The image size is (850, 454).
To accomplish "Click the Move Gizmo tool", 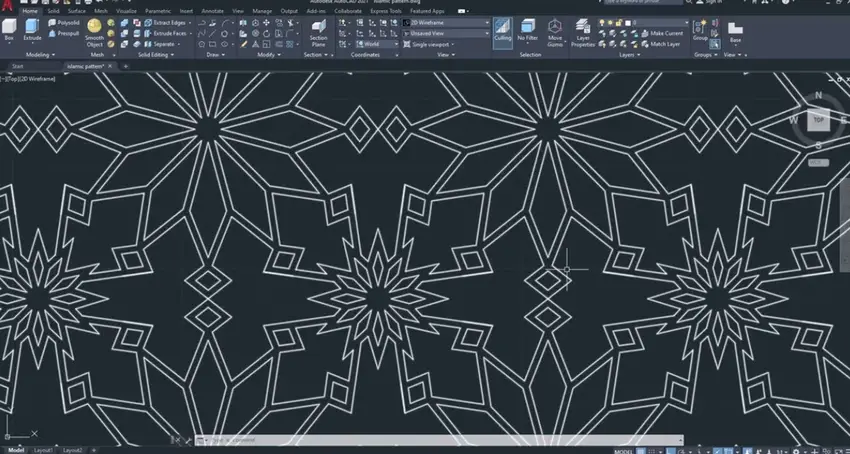I will point(555,31).
